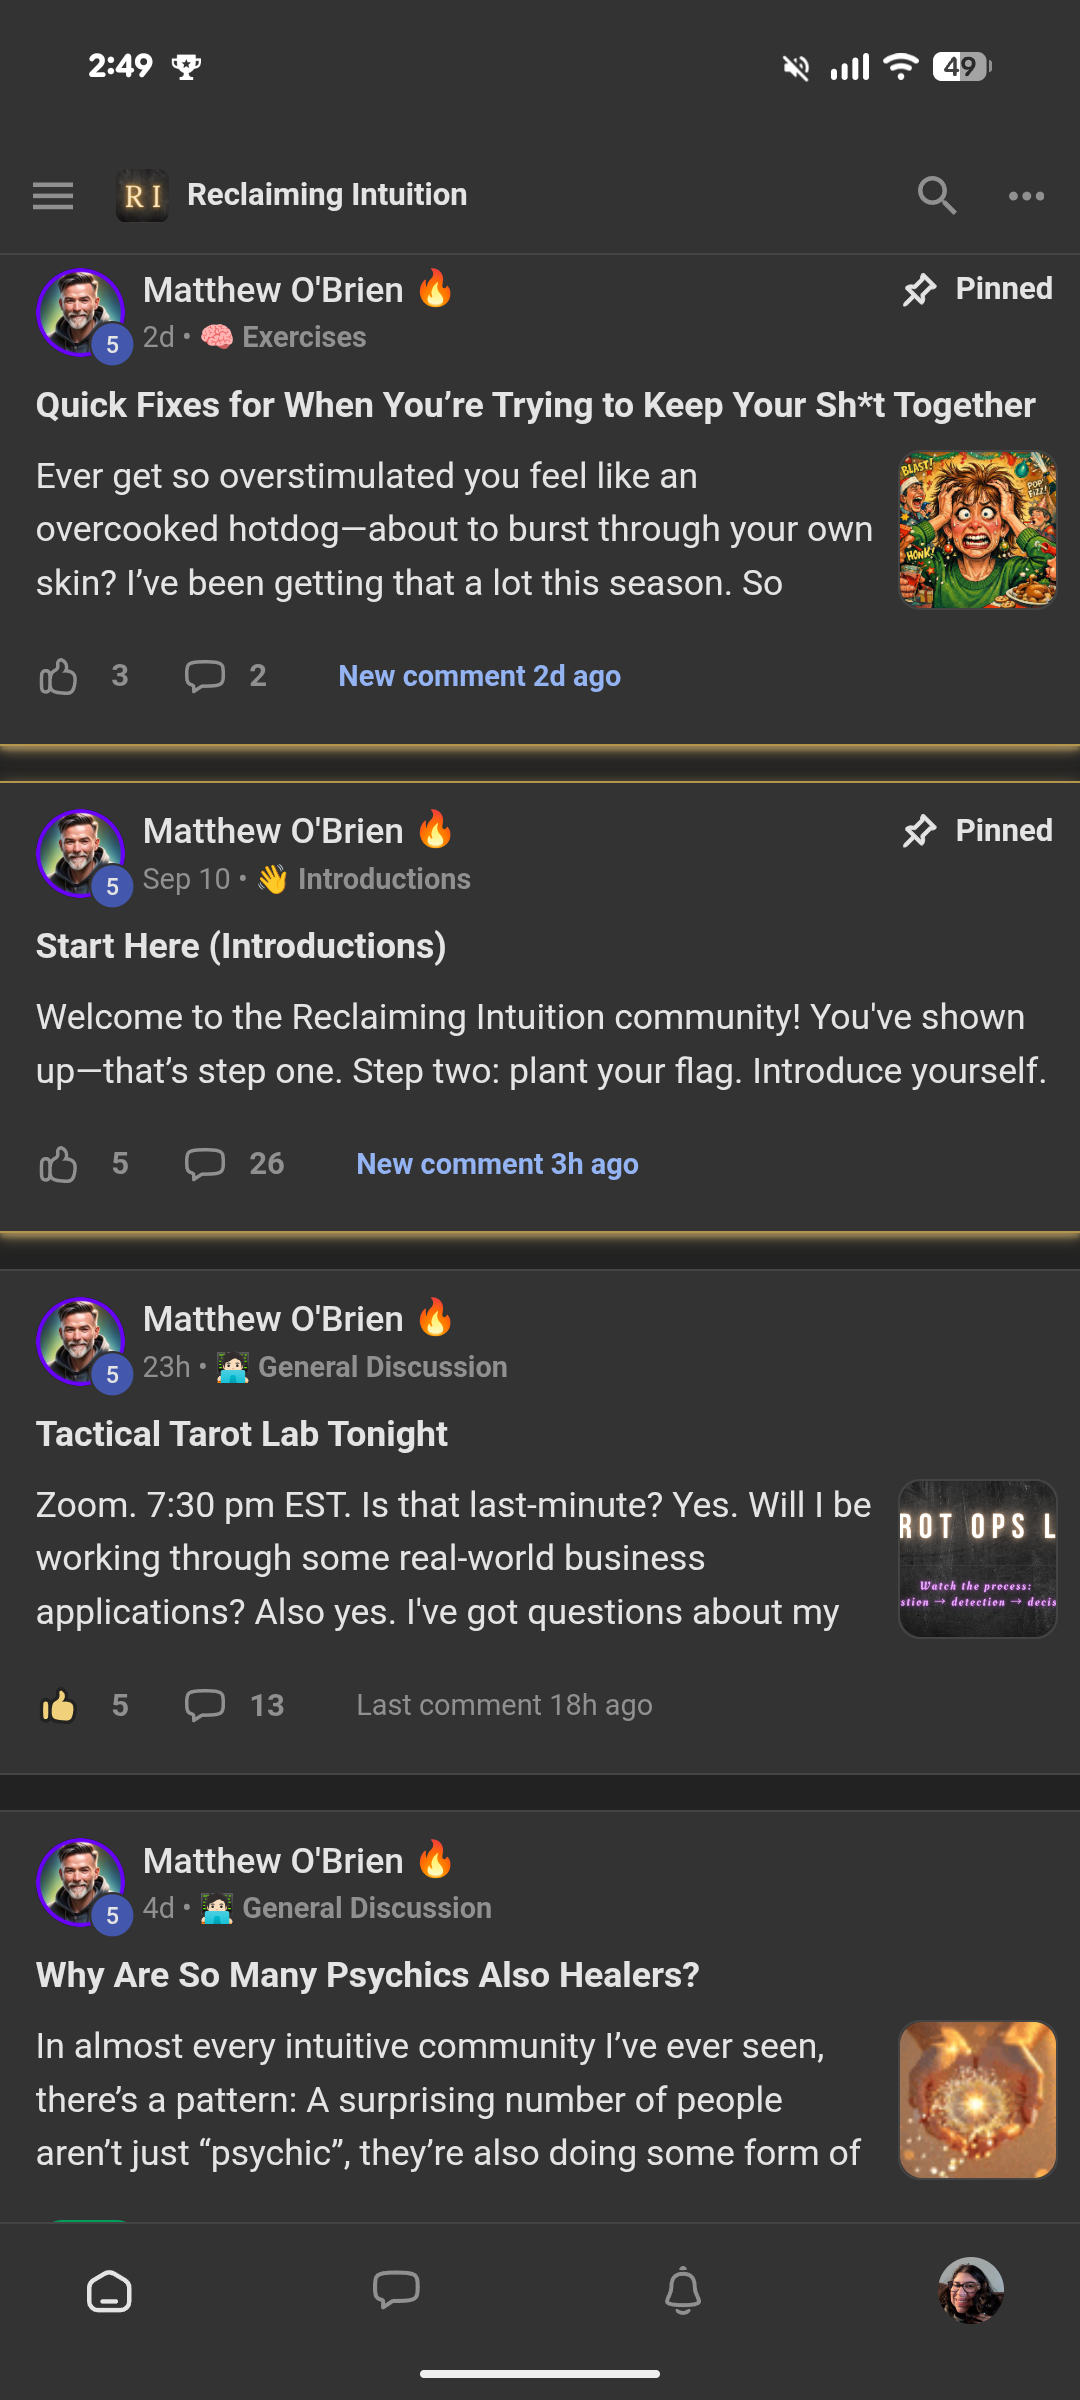Open the chat messages tab
This screenshot has height=2400, width=1080.
point(396,2291)
